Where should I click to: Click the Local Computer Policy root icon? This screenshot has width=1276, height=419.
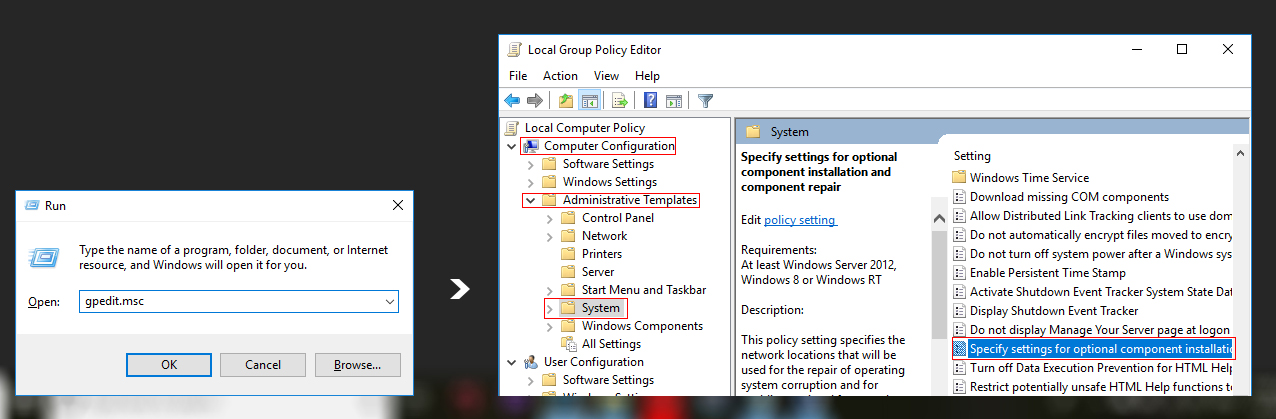pyautogui.click(x=513, y=128)
